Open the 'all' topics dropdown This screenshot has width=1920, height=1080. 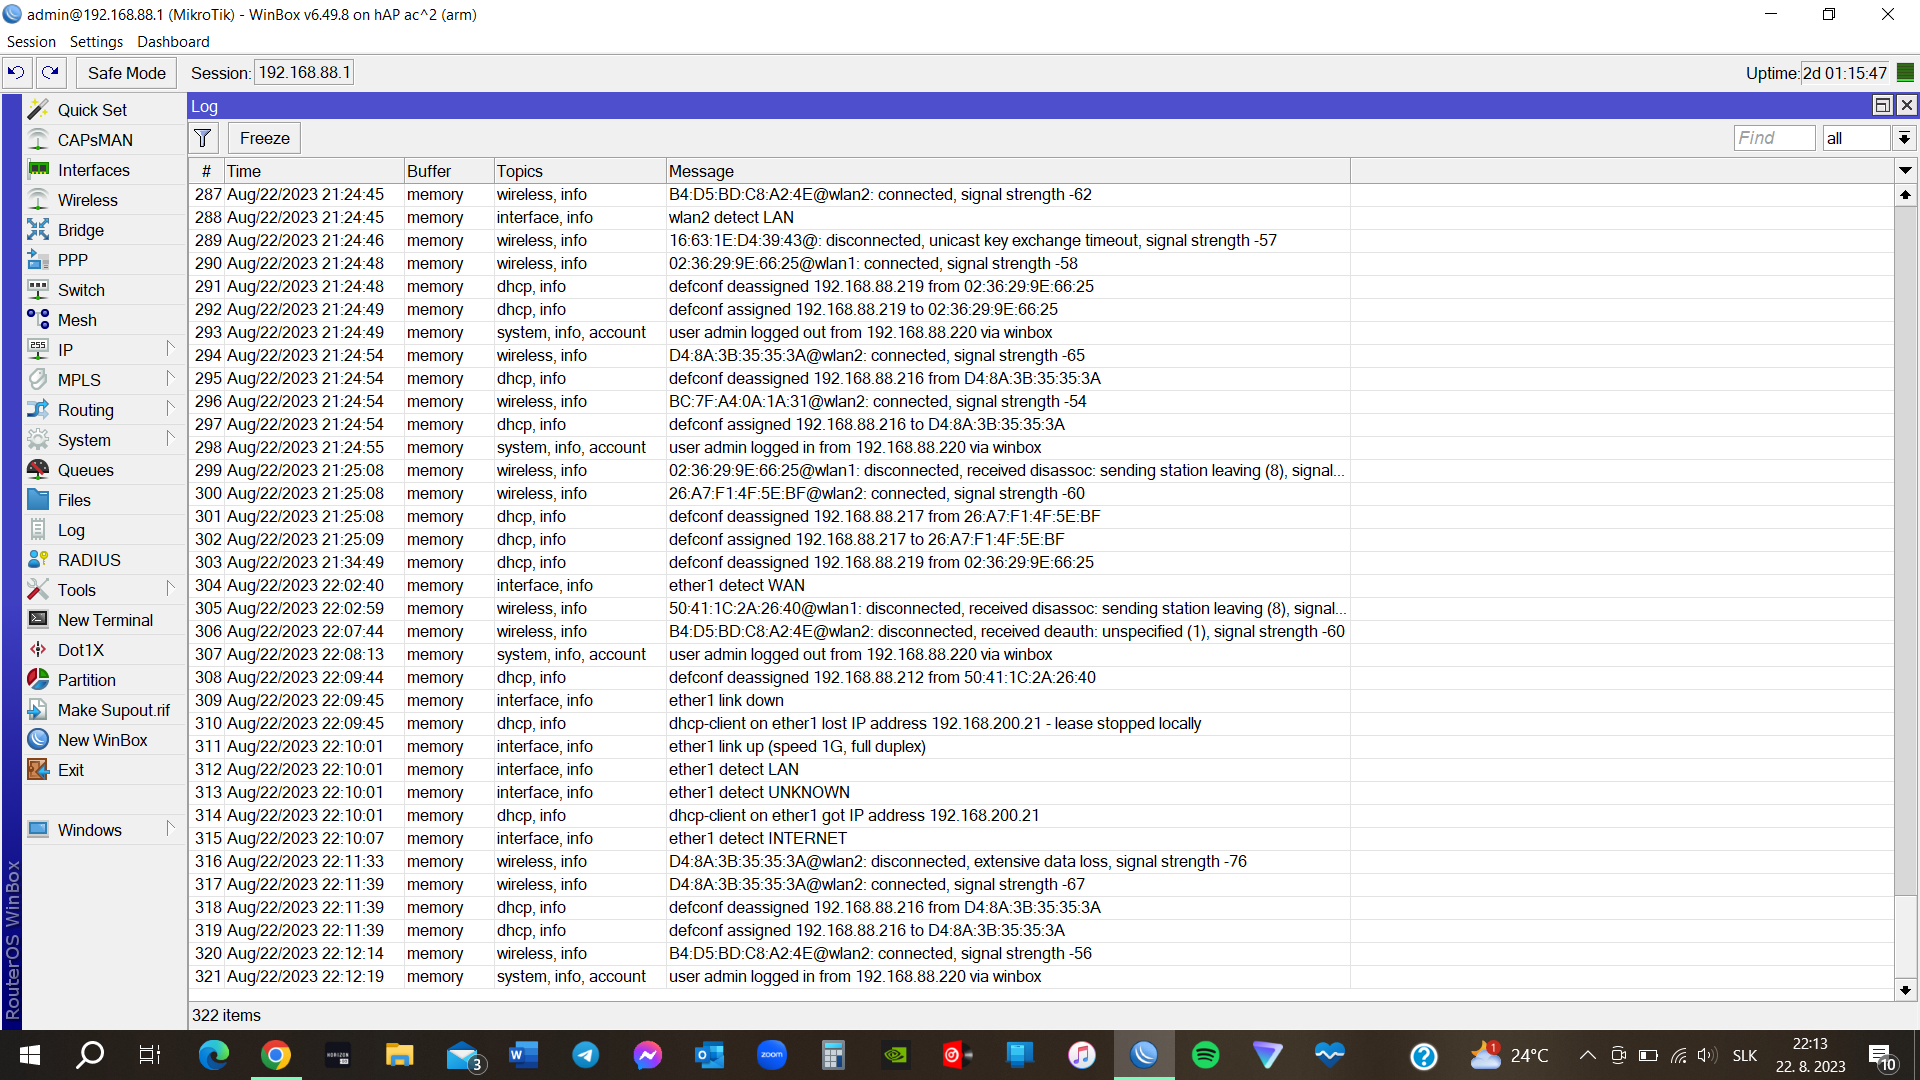(x=1904, y=138)
